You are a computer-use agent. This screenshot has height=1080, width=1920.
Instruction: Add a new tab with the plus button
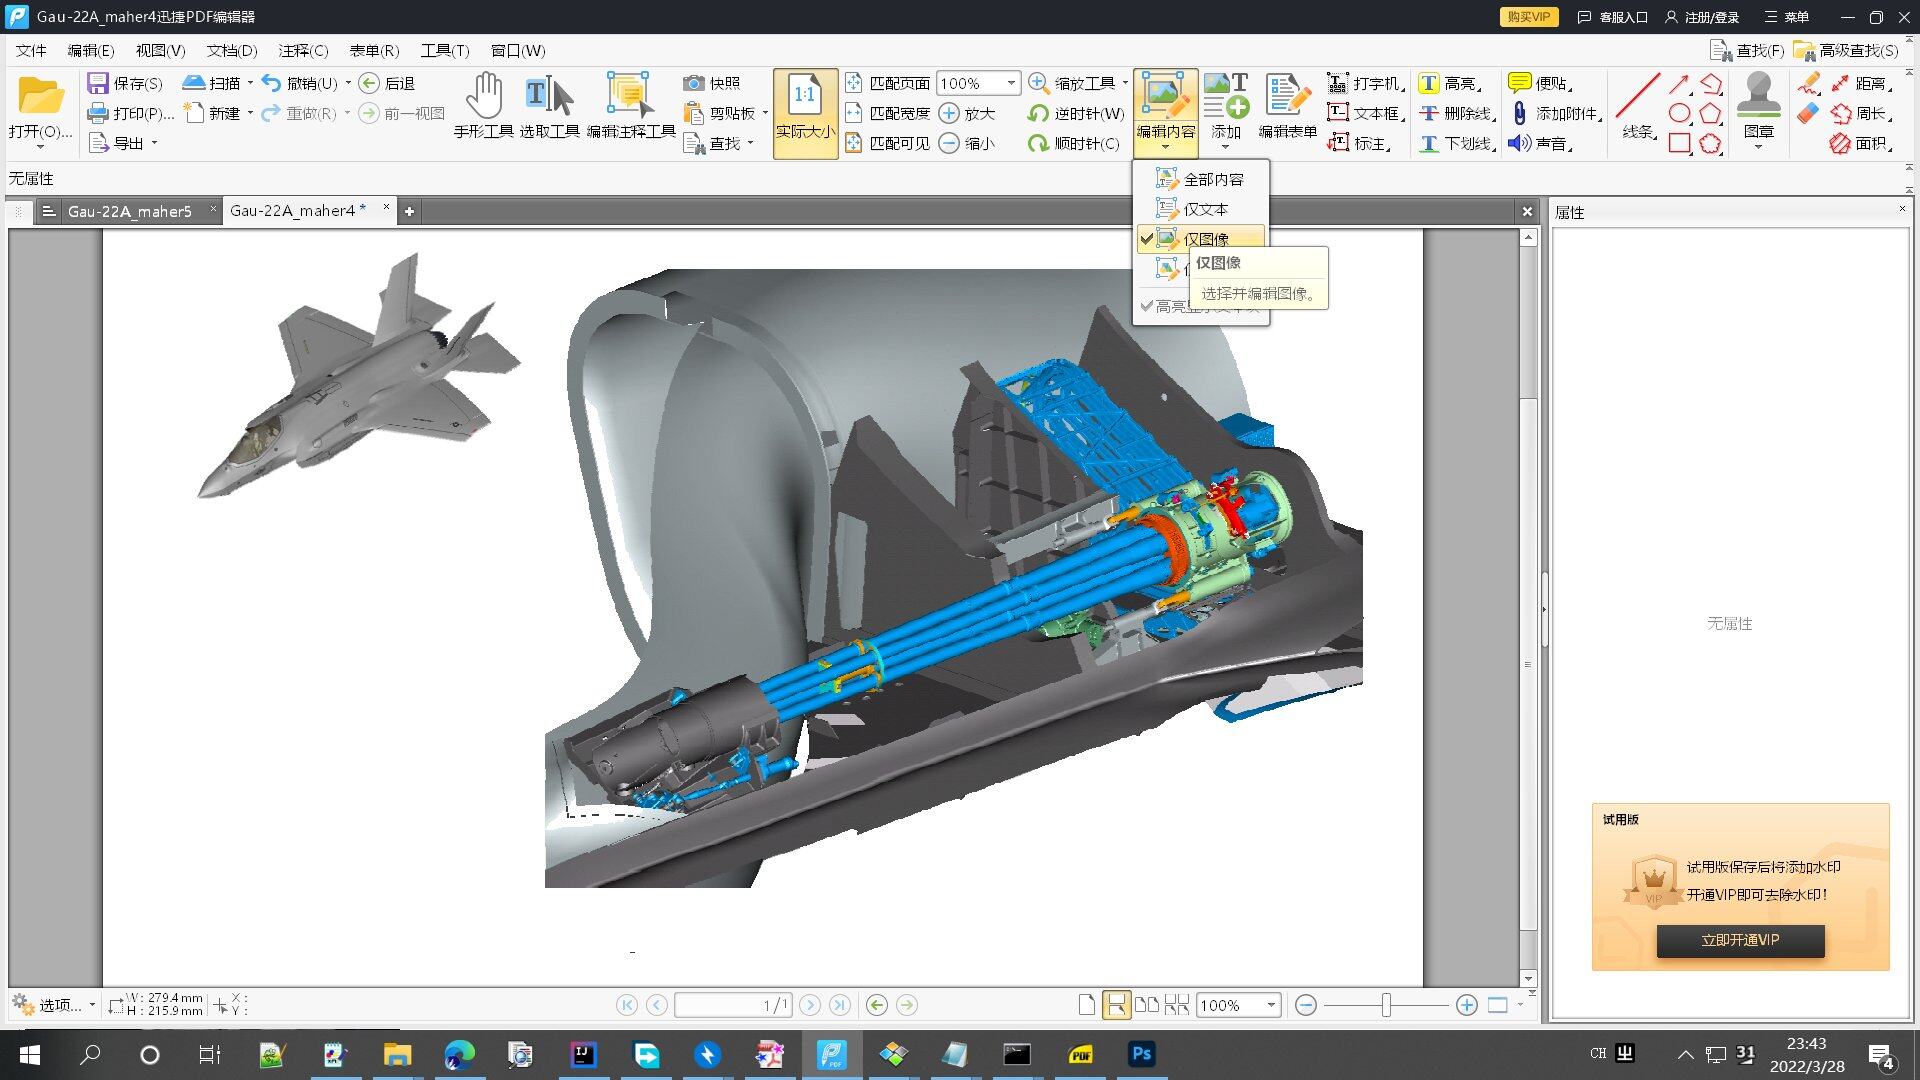409,211
